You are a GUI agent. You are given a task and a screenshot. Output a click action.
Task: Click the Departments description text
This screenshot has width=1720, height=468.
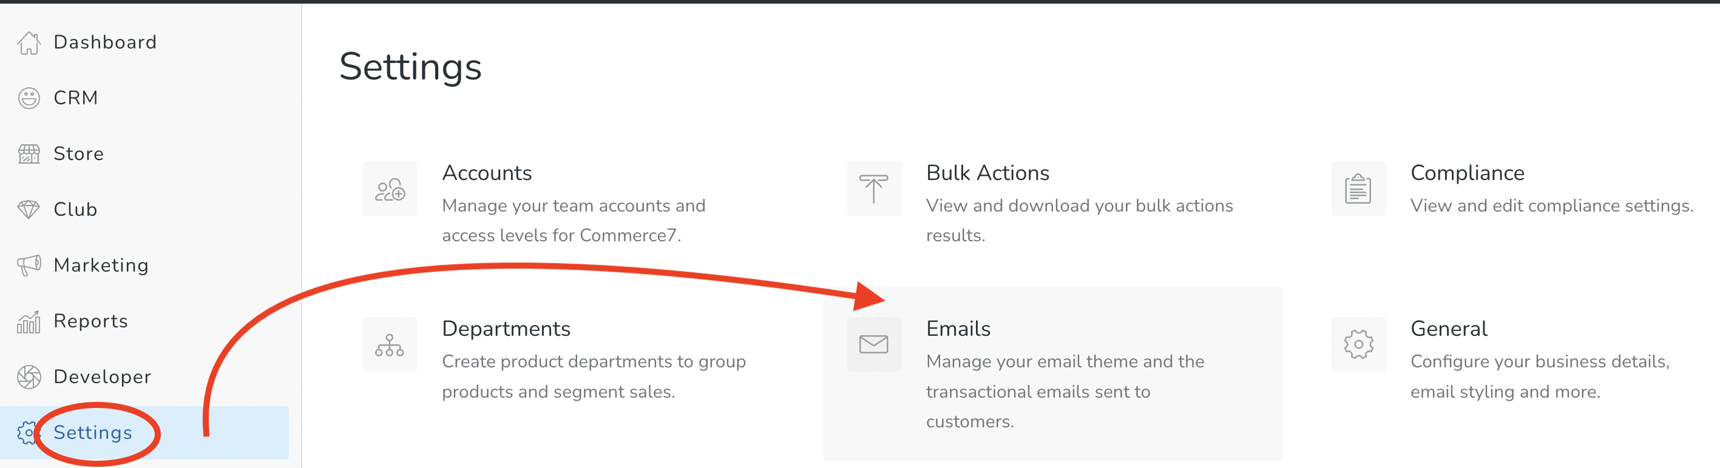click(594, 376)
